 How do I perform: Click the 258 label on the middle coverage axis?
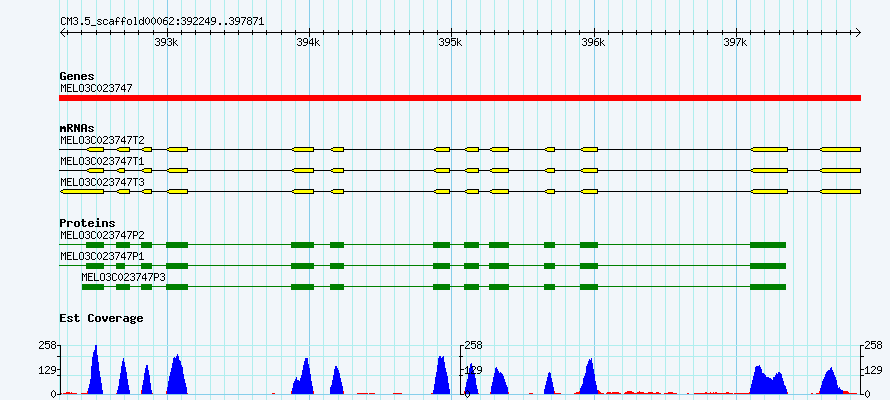click(x=473, y=345)
